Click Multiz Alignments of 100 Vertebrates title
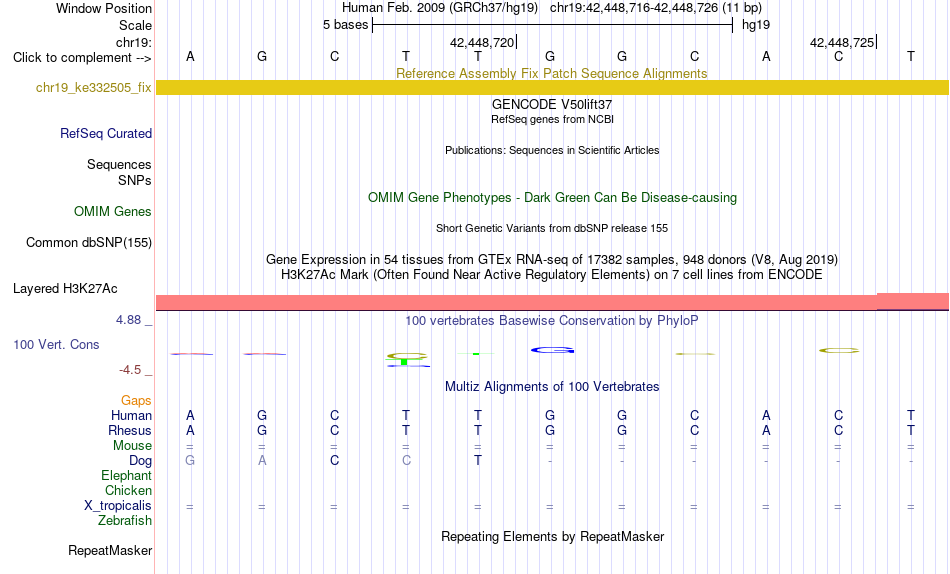This screenshot has height=574, width=950. [x=552, y=387]
